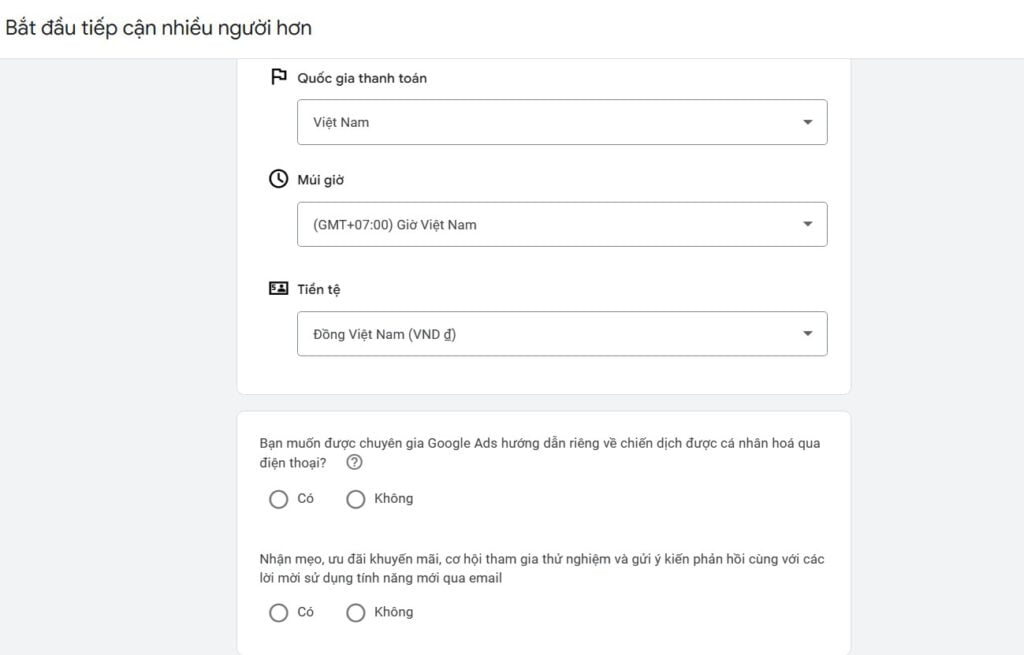Click the Bắt đầu tiếp cận nhiều người hơn heading
The width and height of the screenshot is (1024, 655).
159,28
